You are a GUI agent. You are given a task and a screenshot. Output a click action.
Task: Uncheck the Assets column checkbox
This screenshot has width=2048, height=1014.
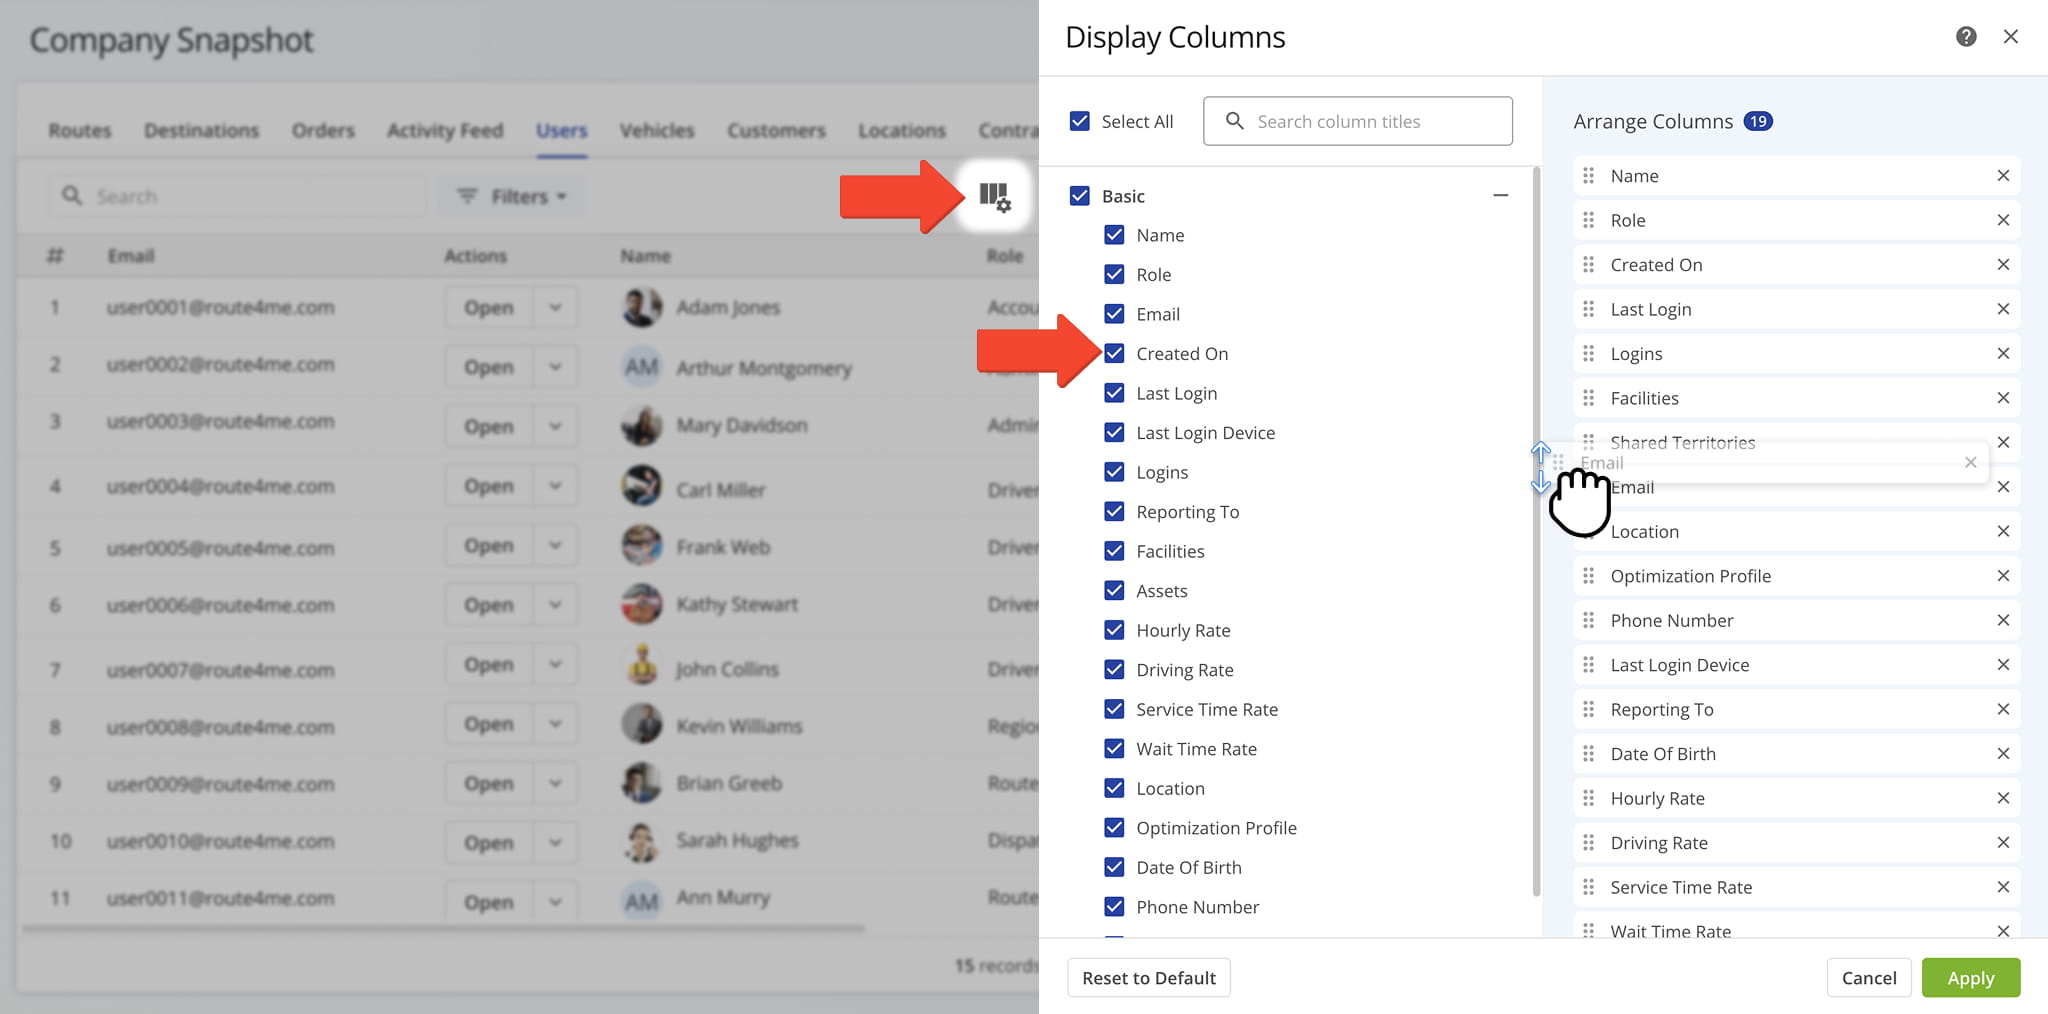click(1114, 590)
